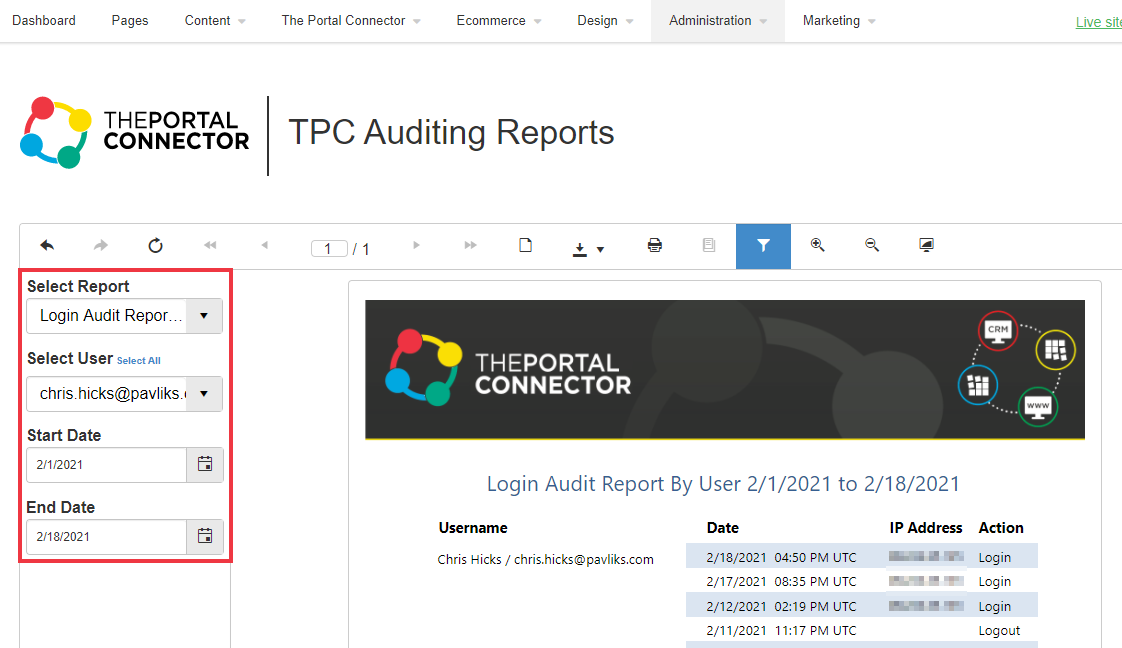Expand the Select Report dropdown arrow
Image resolution: width=1122 pixels, height=648 pixels.
(204, 315)
